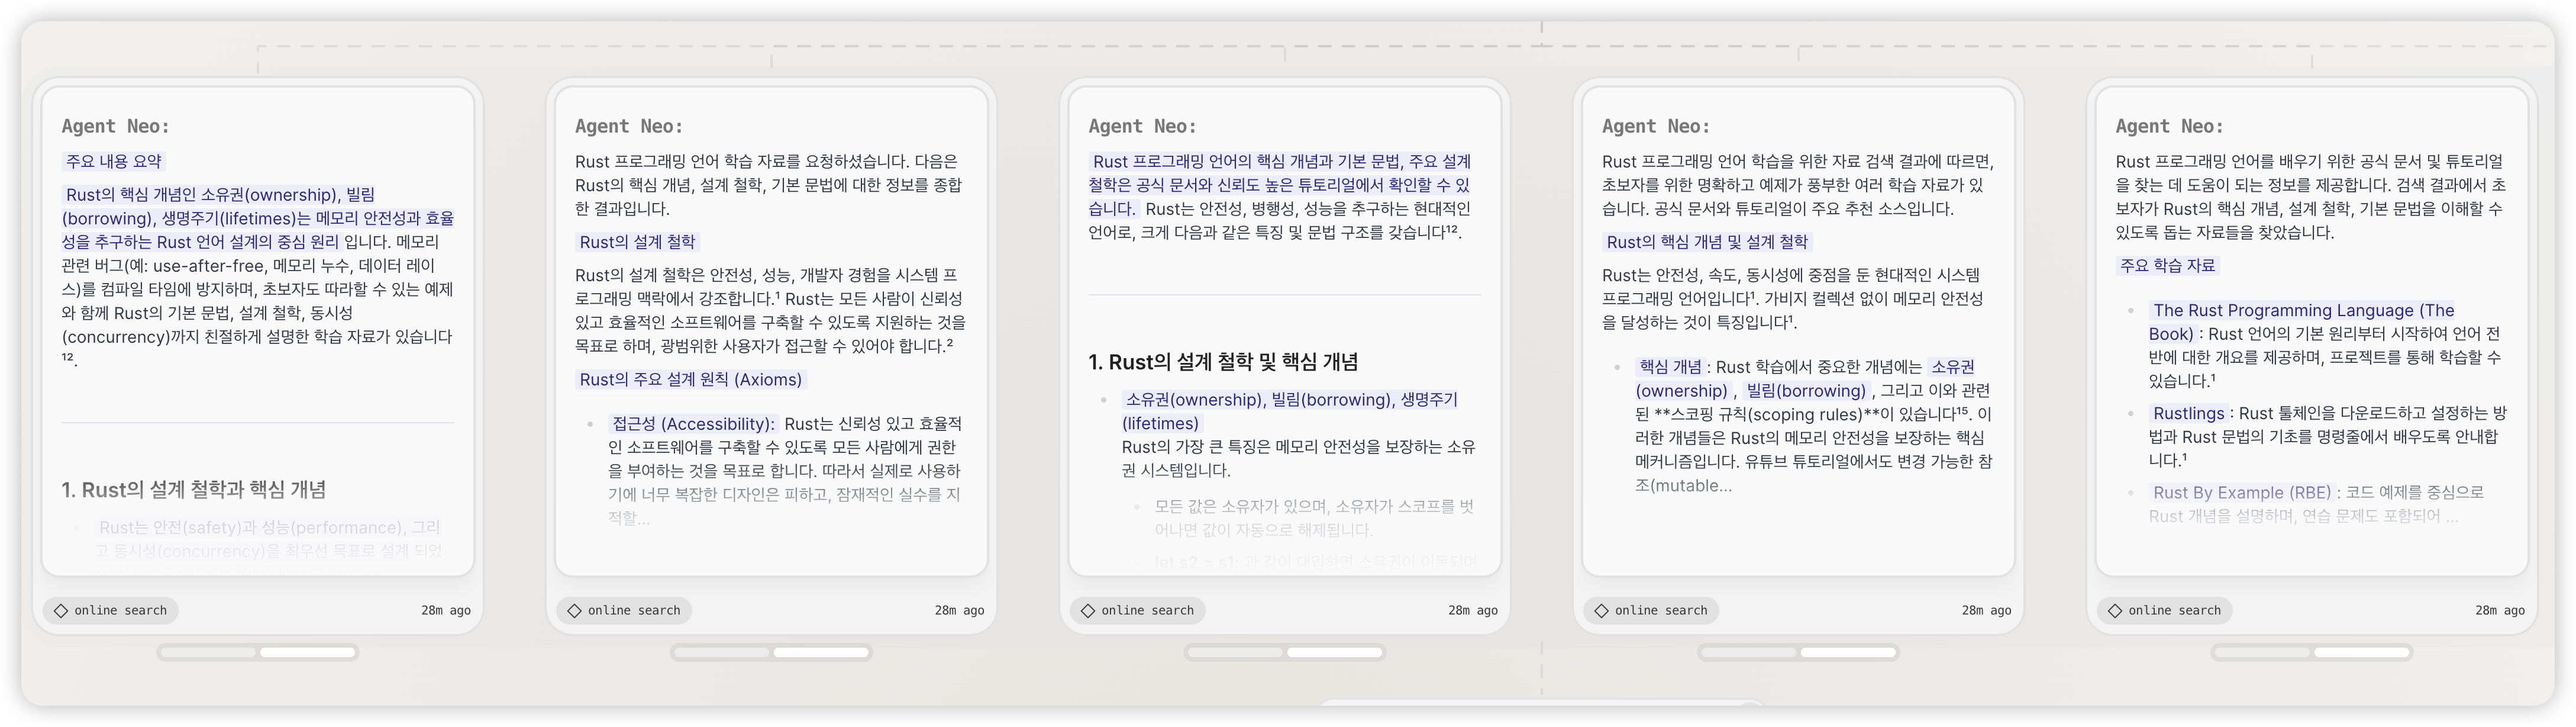The image size is (2576, 727).
Task: Switch to left pager segment under the first card
Action: point(208,653)
